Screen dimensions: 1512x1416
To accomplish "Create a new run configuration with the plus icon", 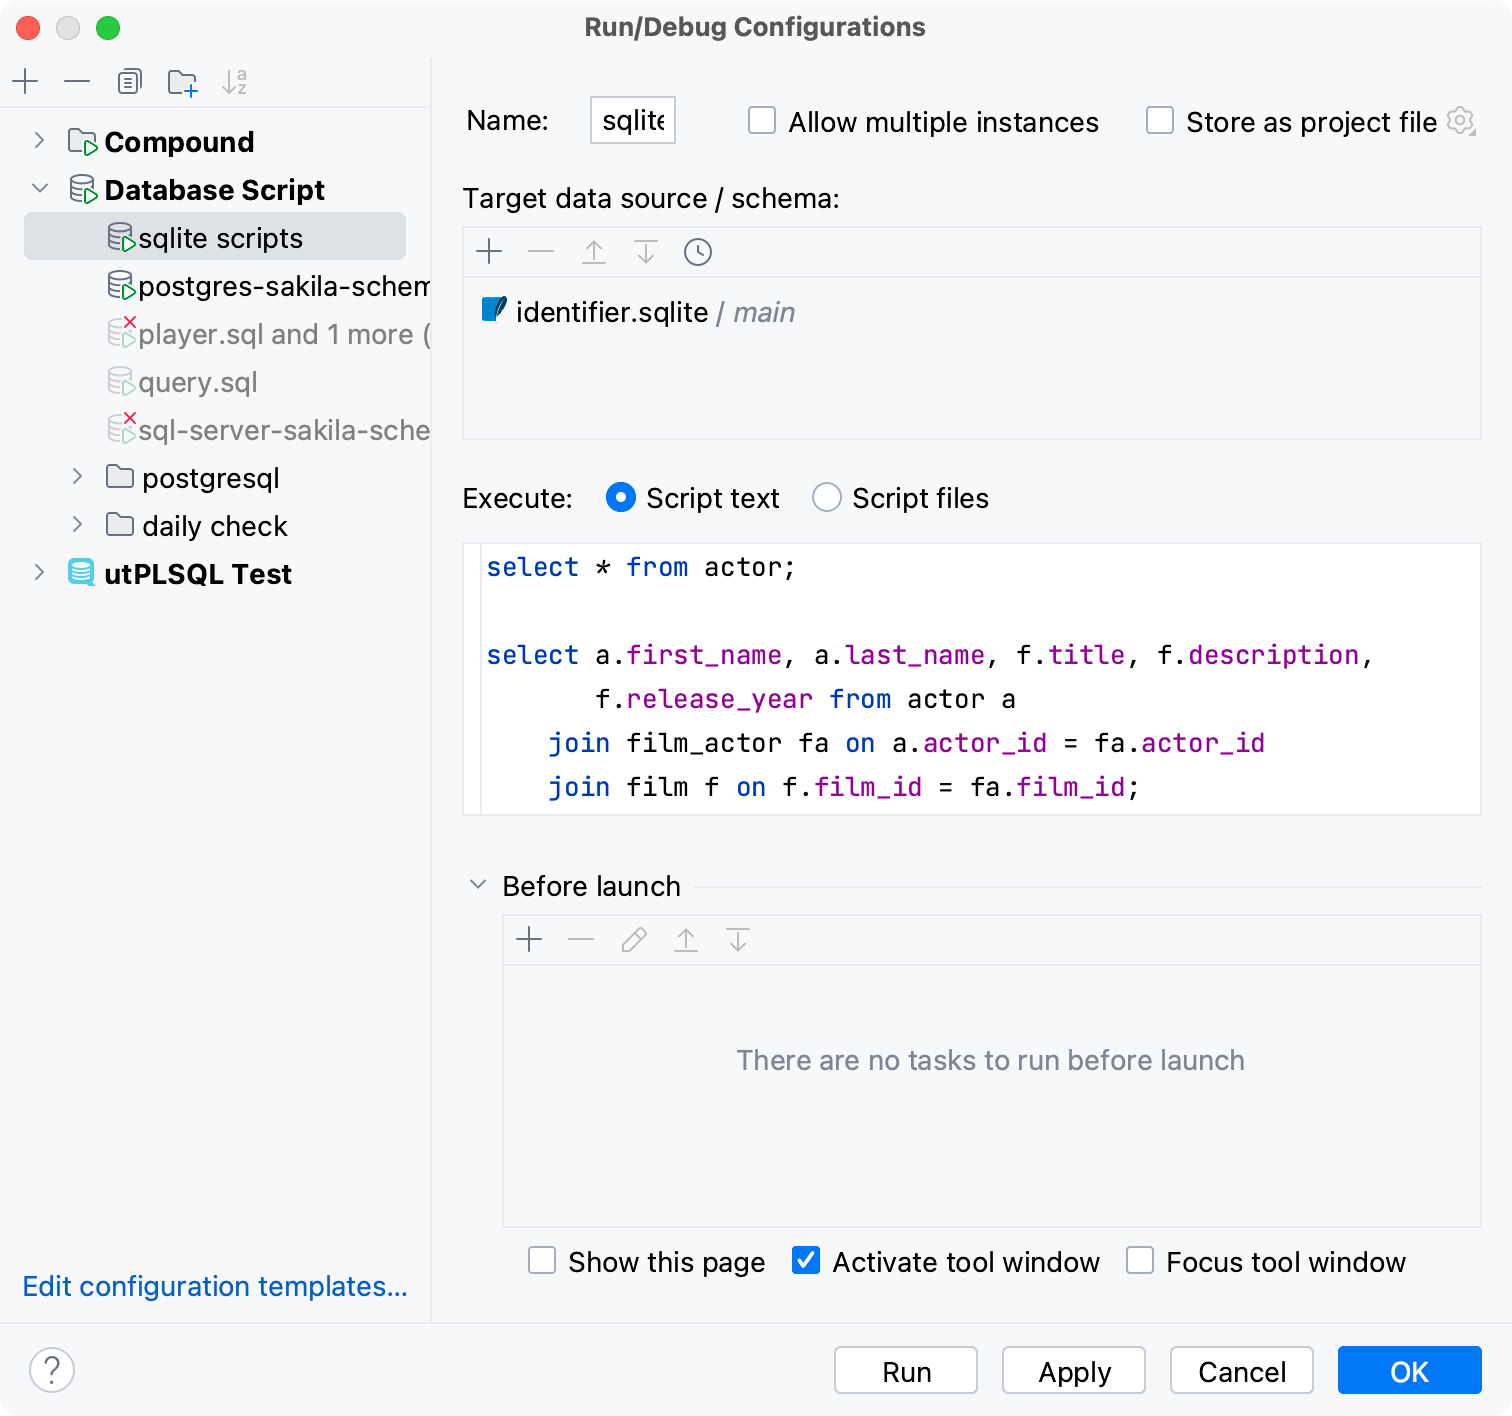I will (x=25, y=81).
